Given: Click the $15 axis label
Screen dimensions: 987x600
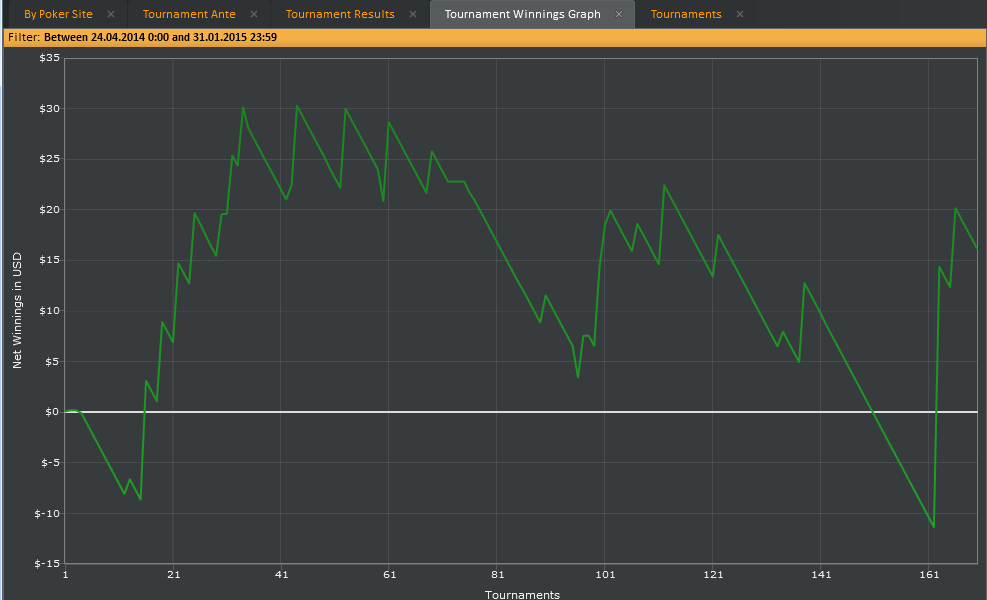Looking at the screenshot, I should pyautogui.click(x=50, y=260).
